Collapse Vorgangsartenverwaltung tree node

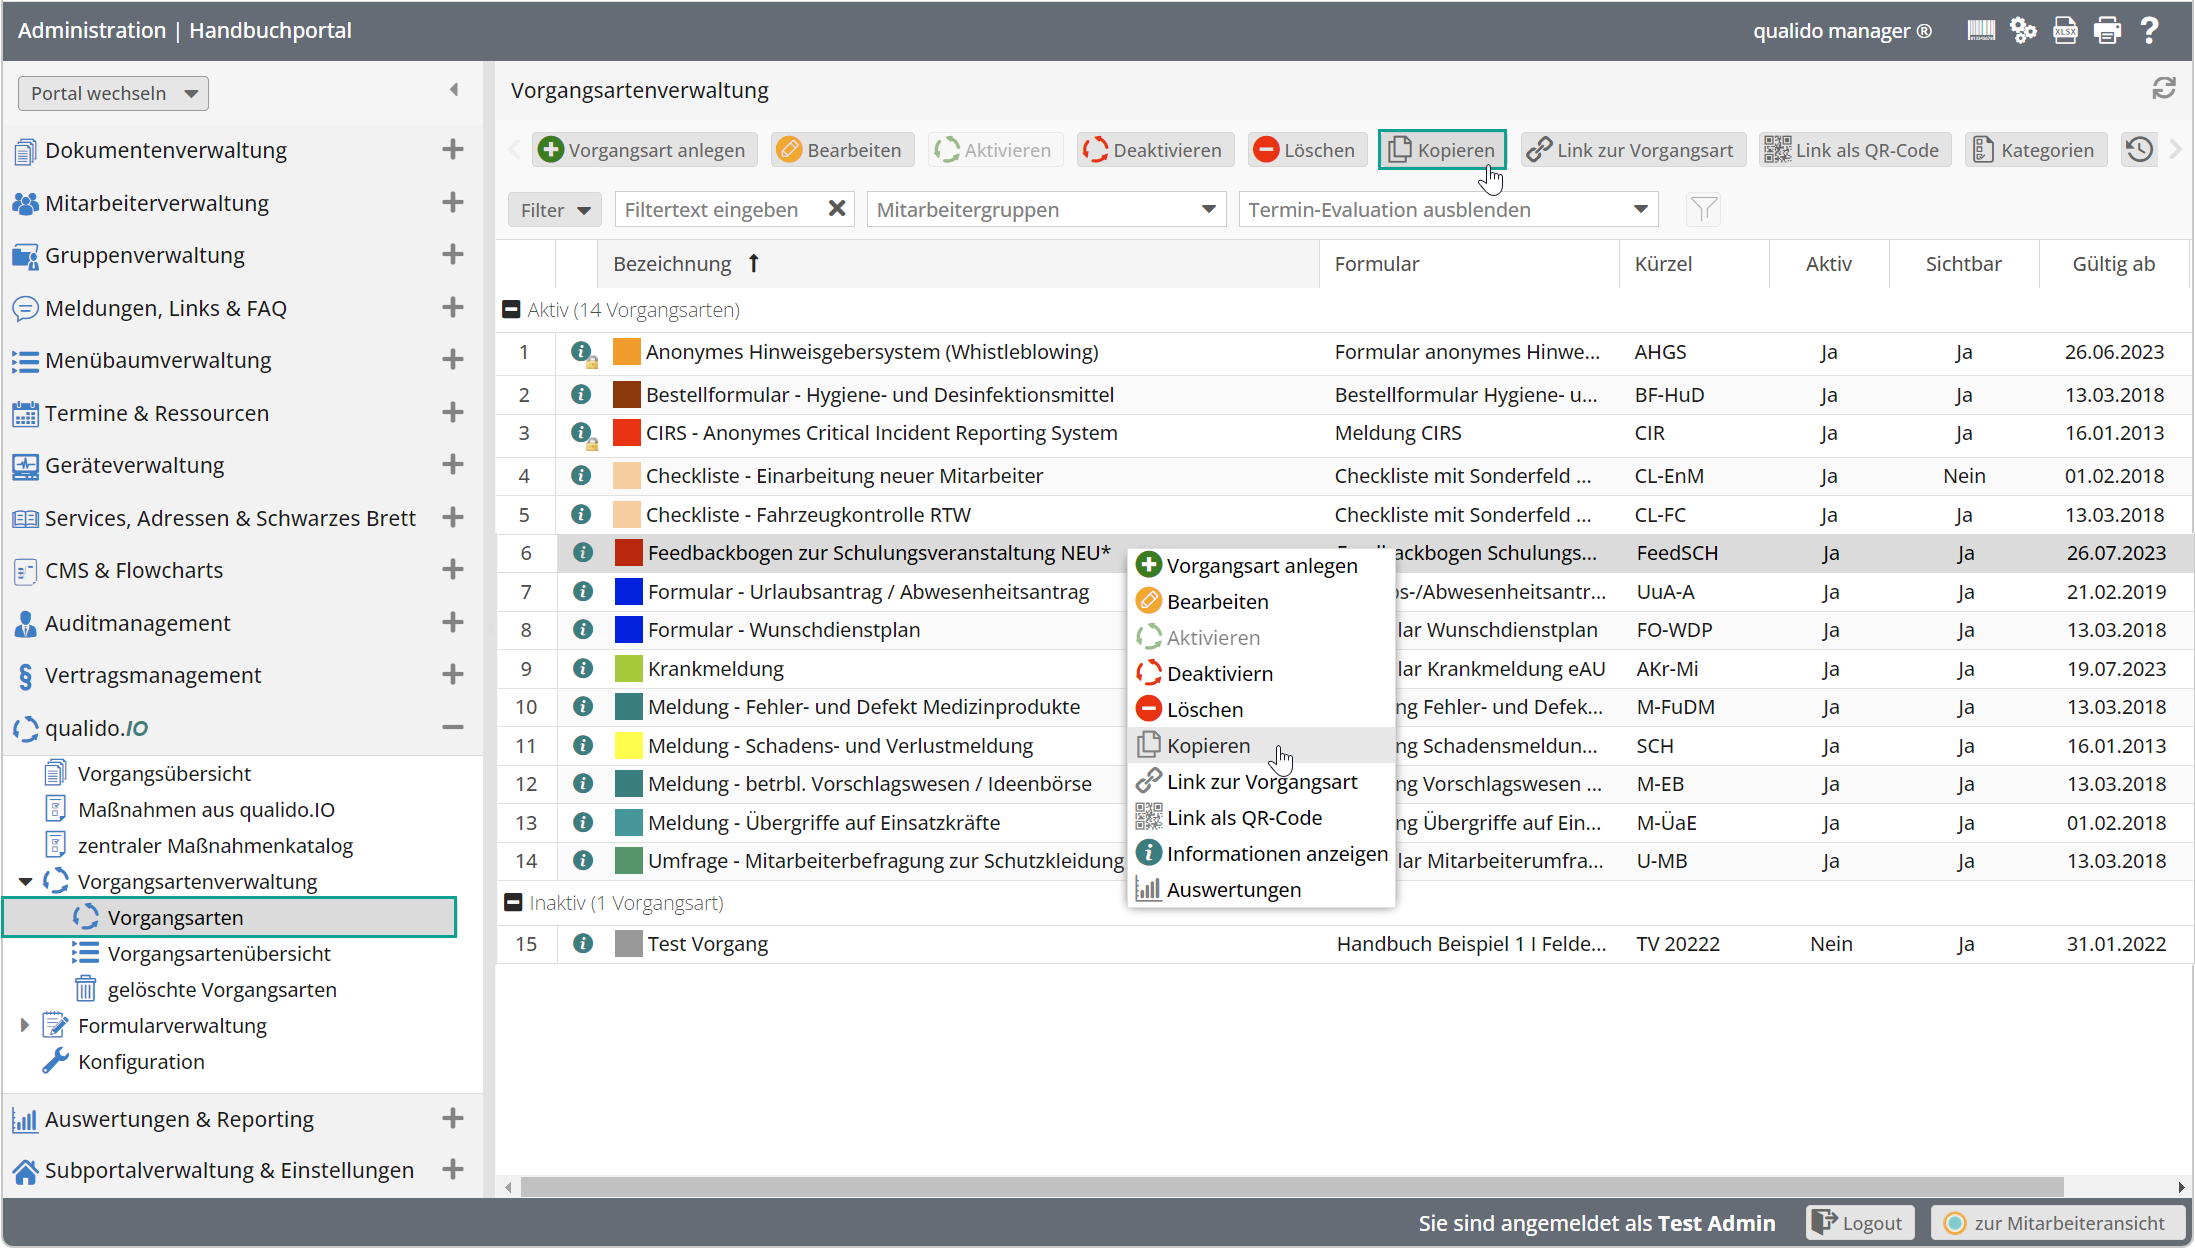pos(25,881)
